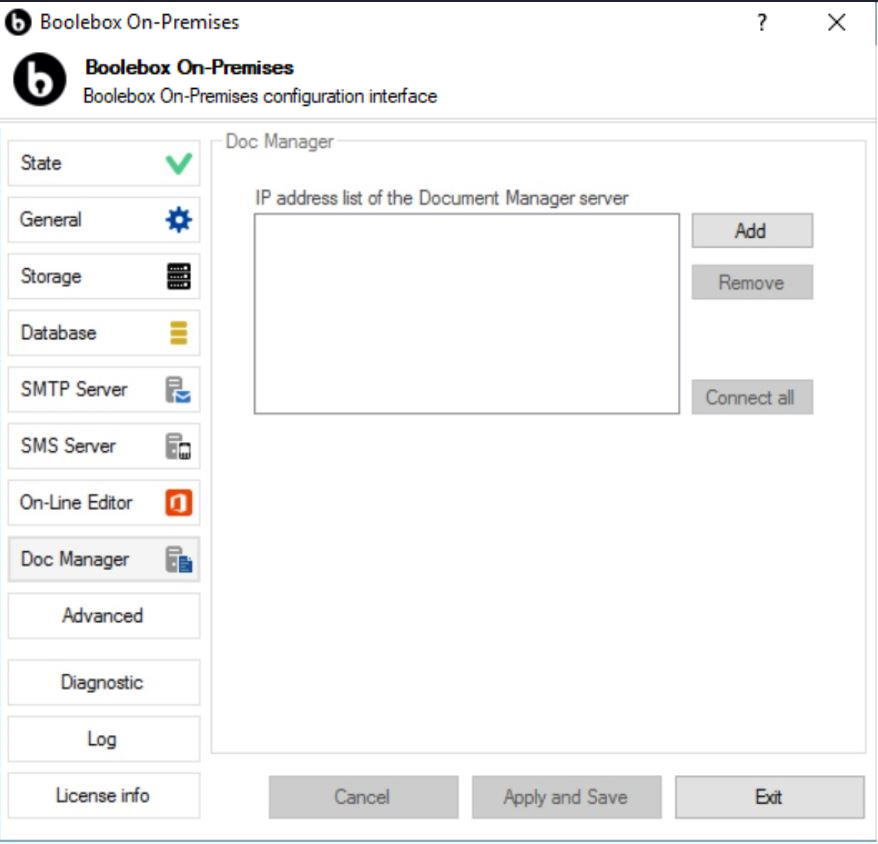Click the SMS Server phone icon
This screenshot has height=844, width=878.
(x=178, y=446)
